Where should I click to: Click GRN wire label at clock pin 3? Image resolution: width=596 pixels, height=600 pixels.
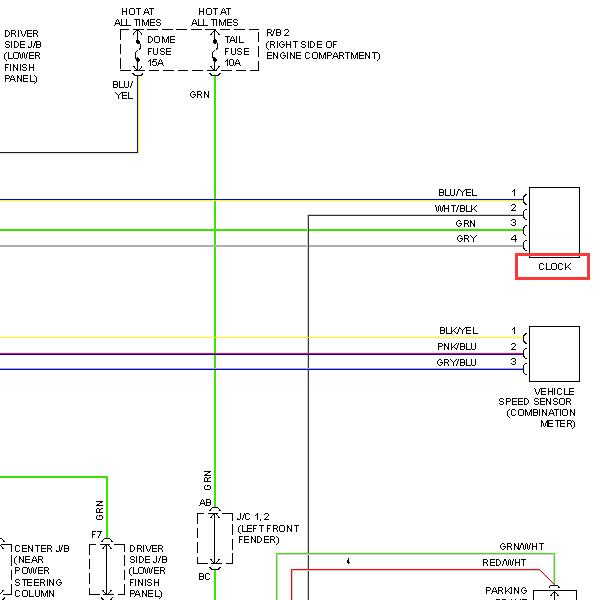pos(466,223)
